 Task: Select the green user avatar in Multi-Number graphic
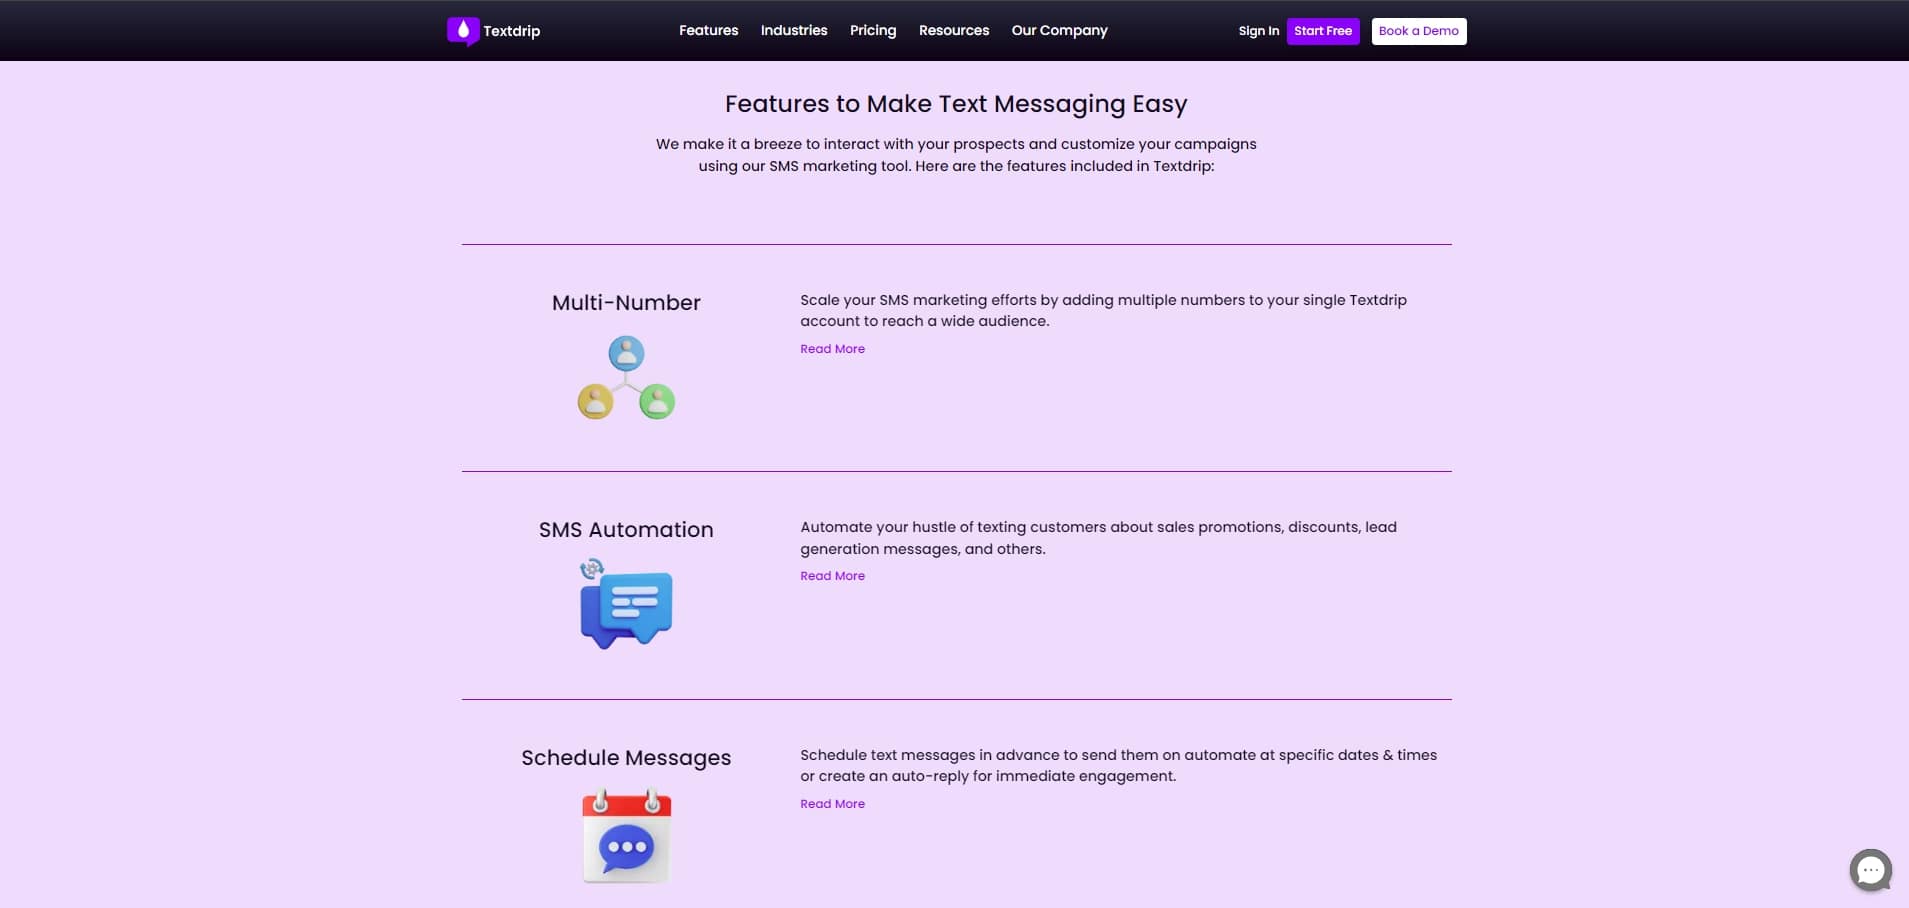[x=657, y=403]
